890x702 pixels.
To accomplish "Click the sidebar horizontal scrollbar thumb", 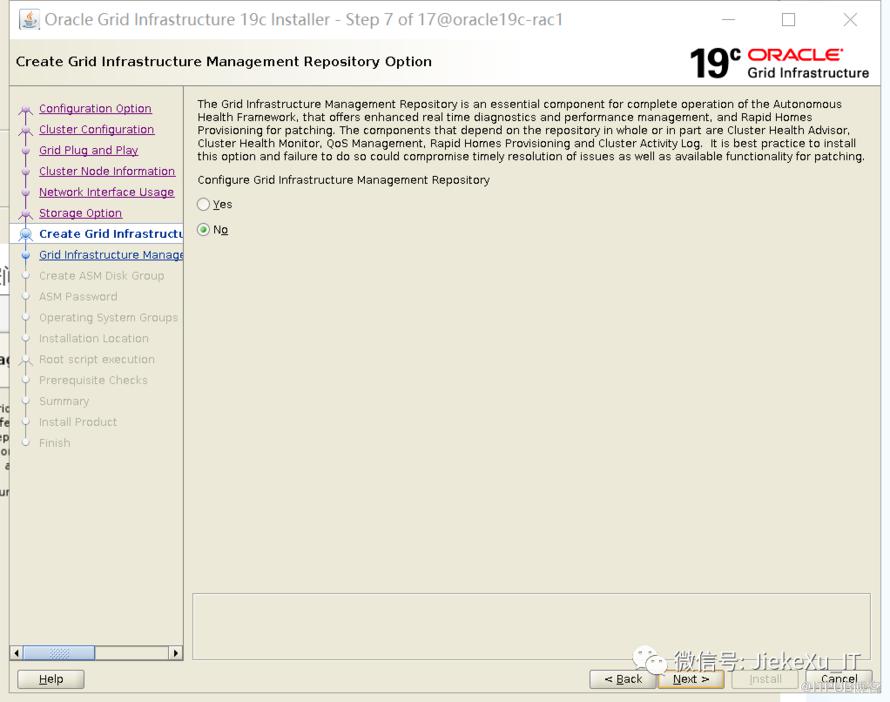I will coord(59,653).
